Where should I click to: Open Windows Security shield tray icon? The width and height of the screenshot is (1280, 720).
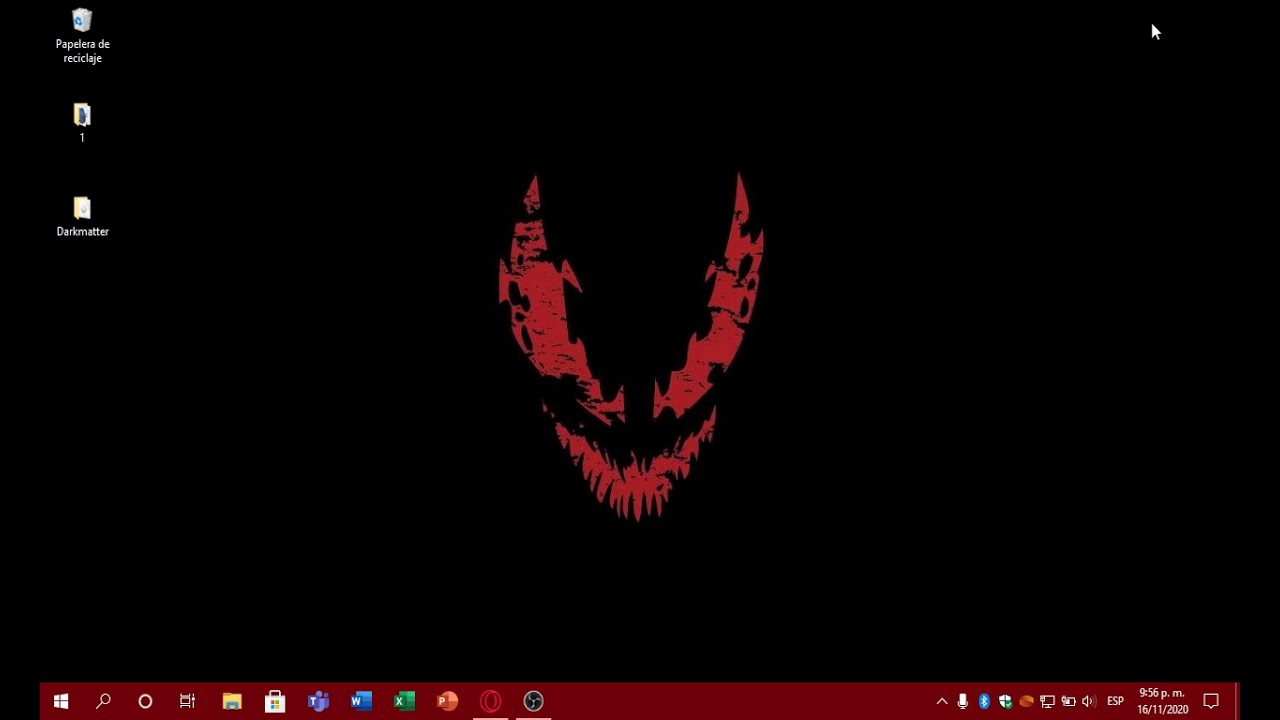1005,701
